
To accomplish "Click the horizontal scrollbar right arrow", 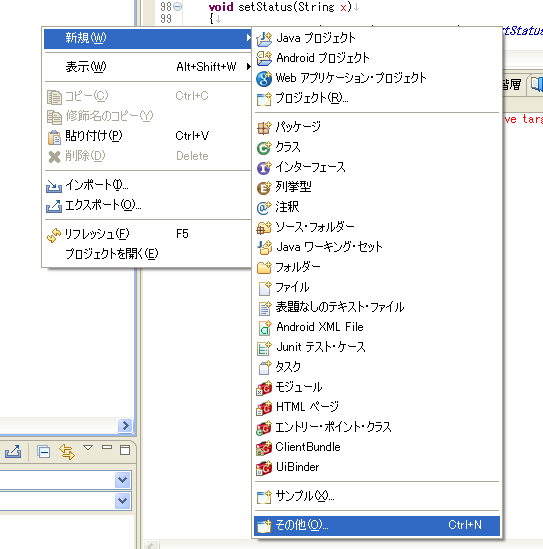I will coord(125,425).
